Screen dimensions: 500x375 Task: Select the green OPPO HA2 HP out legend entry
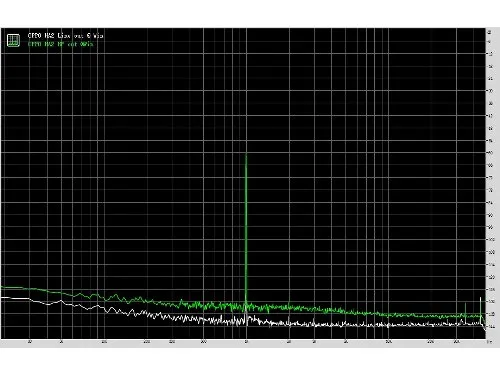click(x=60, y=44)
